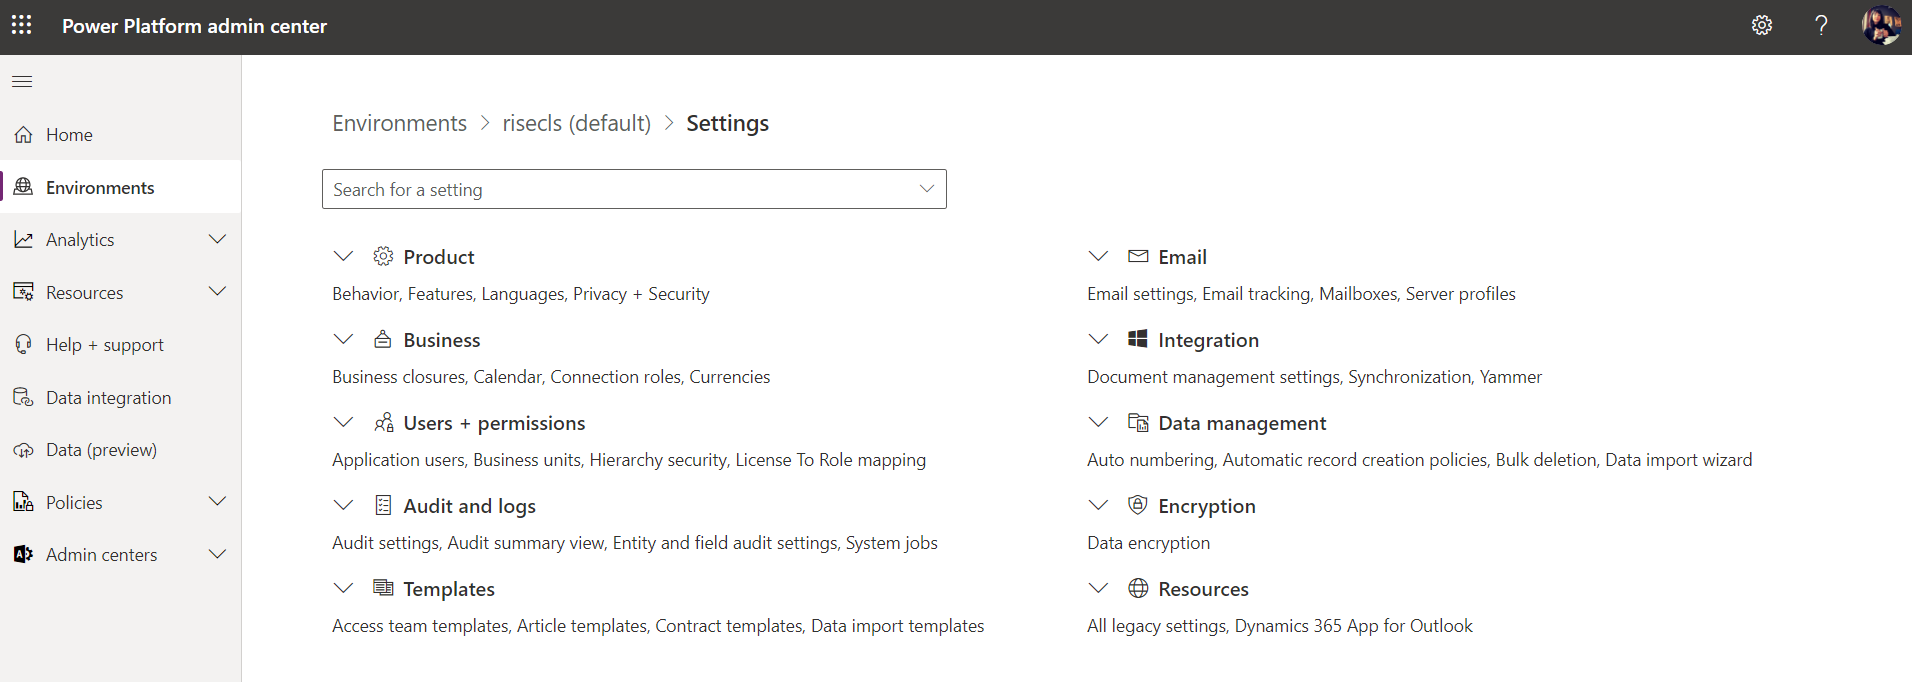Collapse the Product settings section chevron
This screenshot has width=1912, height=682.
click(x=343, y=256)
